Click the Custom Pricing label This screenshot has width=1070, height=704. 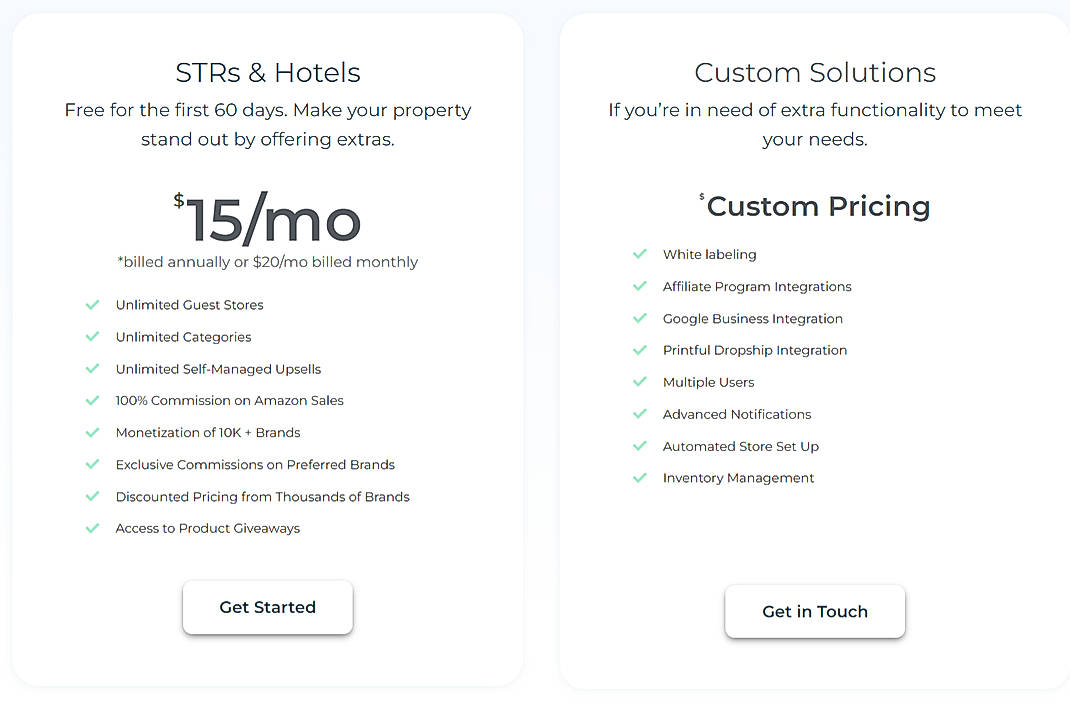point(818,206)
